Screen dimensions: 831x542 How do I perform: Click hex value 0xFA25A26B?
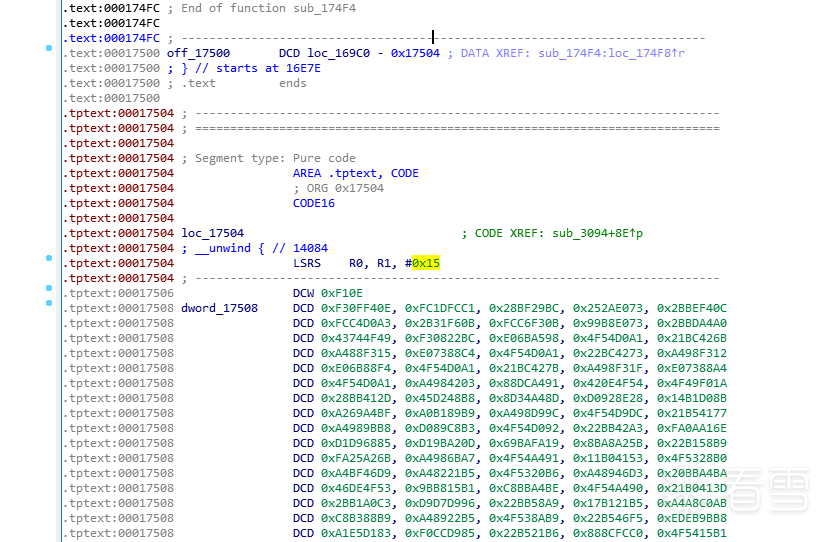(356, 458)
